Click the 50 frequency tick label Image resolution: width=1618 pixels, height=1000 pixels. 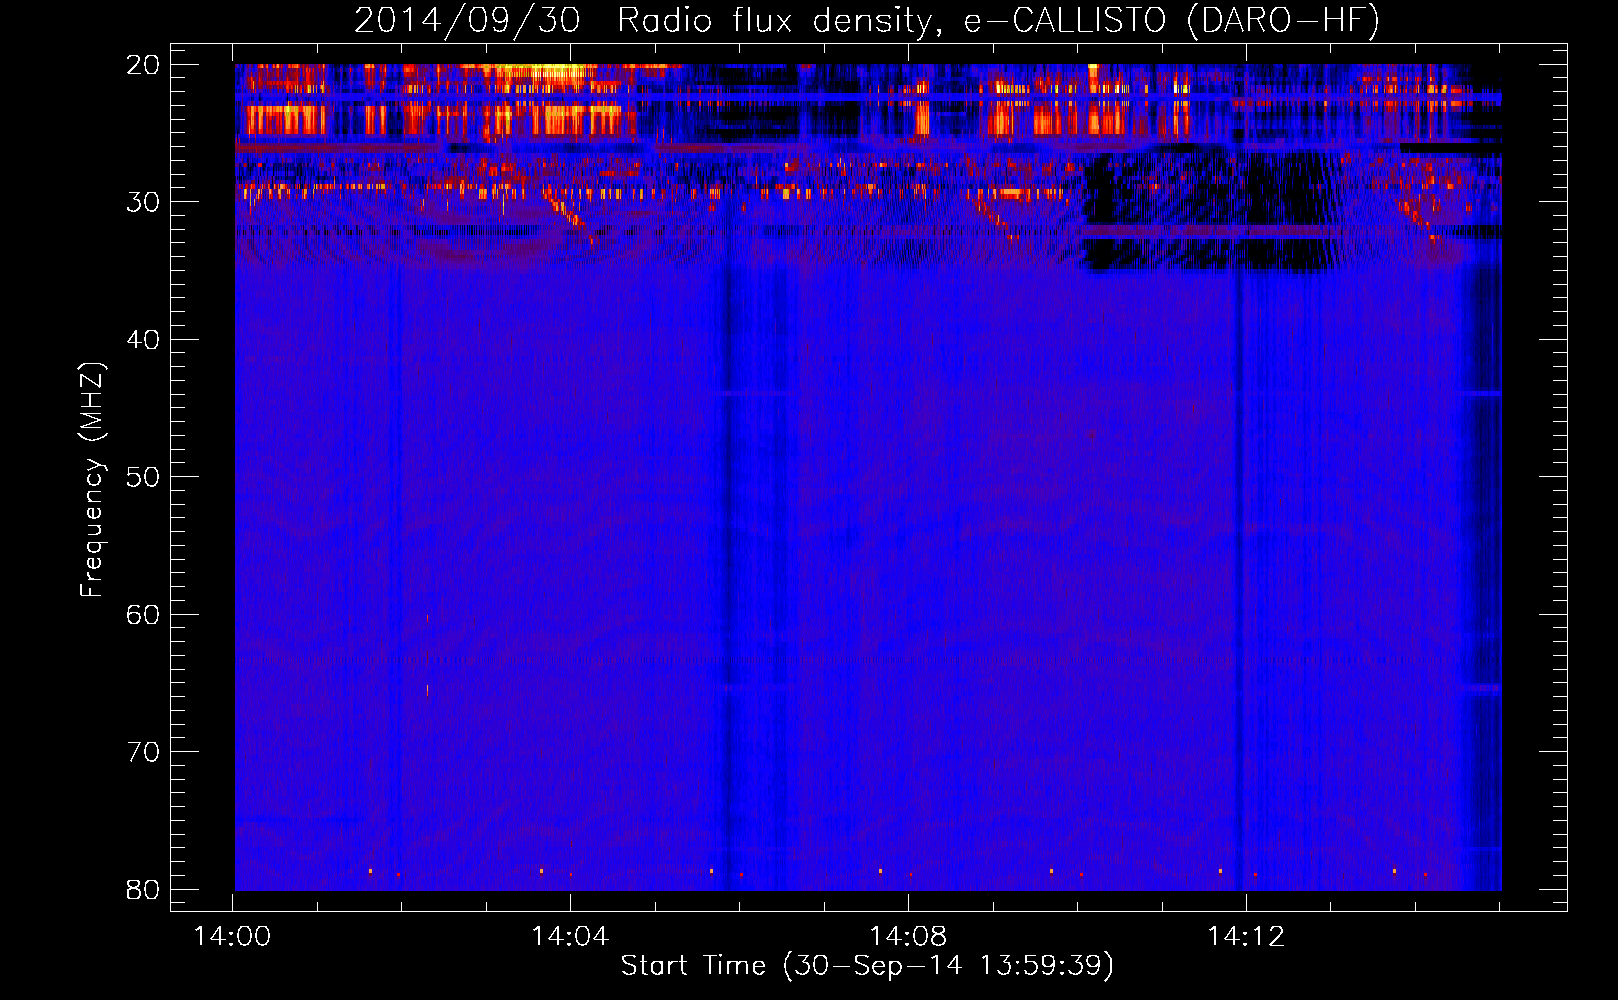tap(143, 477)
